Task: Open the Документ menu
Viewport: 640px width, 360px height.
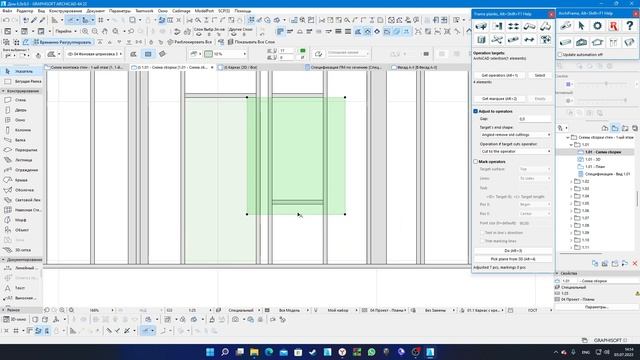Action: click(96, 11)
